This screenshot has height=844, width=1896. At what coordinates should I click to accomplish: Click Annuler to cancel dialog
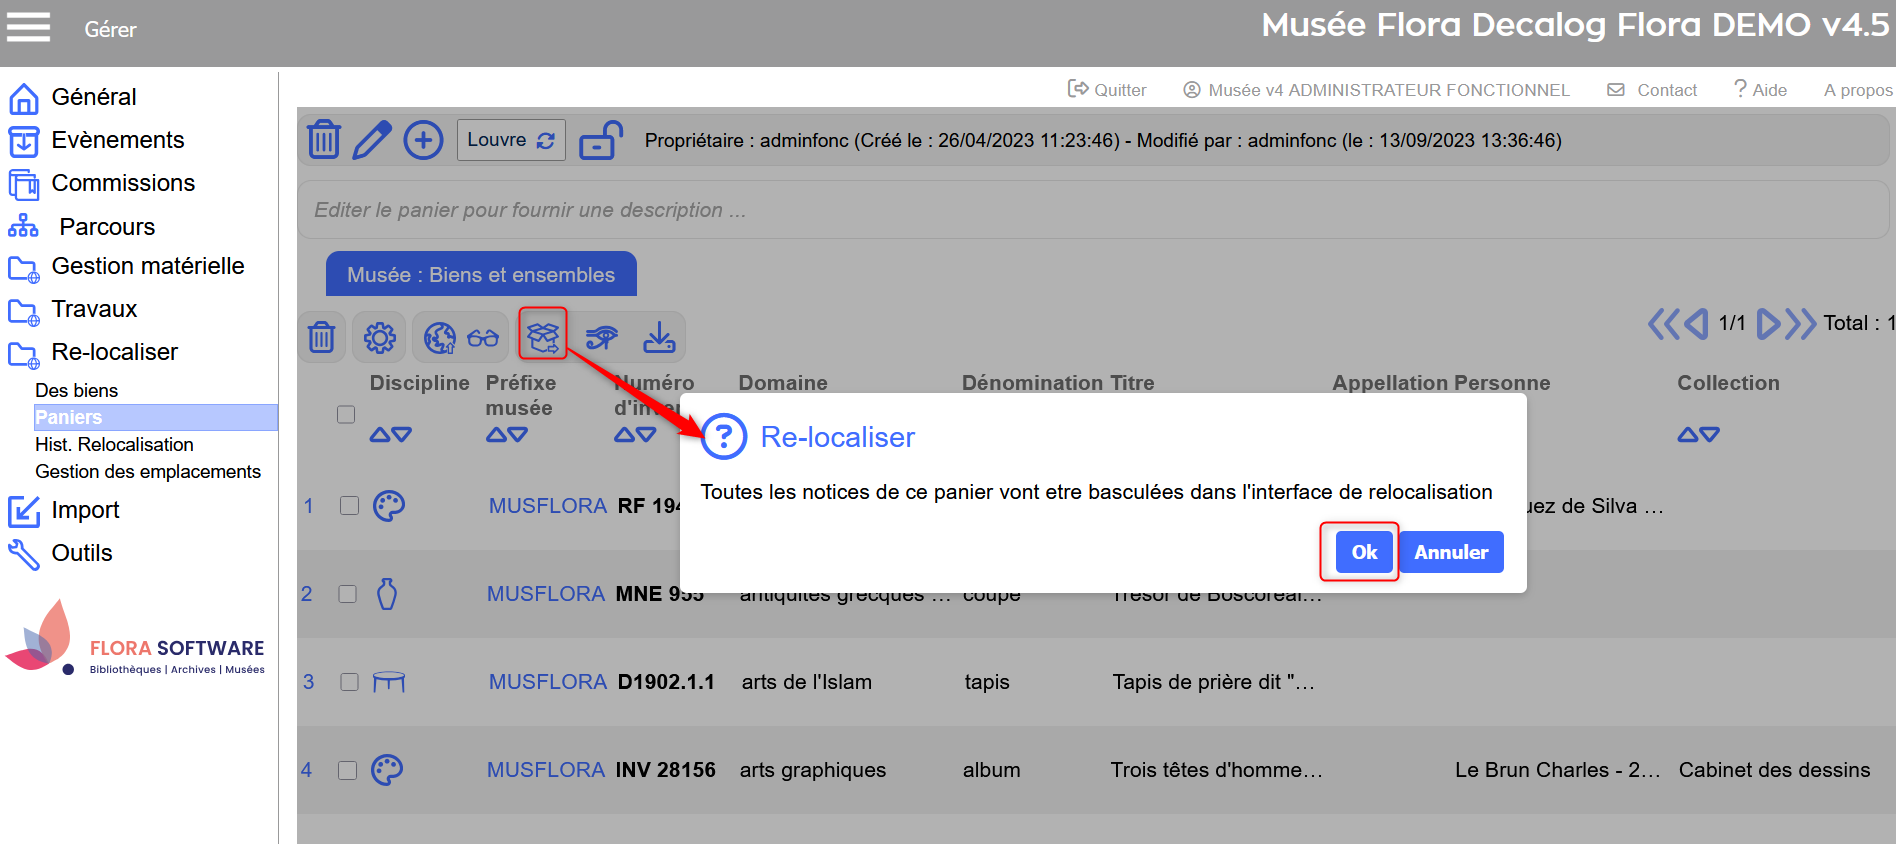[x=1450, y=552]
